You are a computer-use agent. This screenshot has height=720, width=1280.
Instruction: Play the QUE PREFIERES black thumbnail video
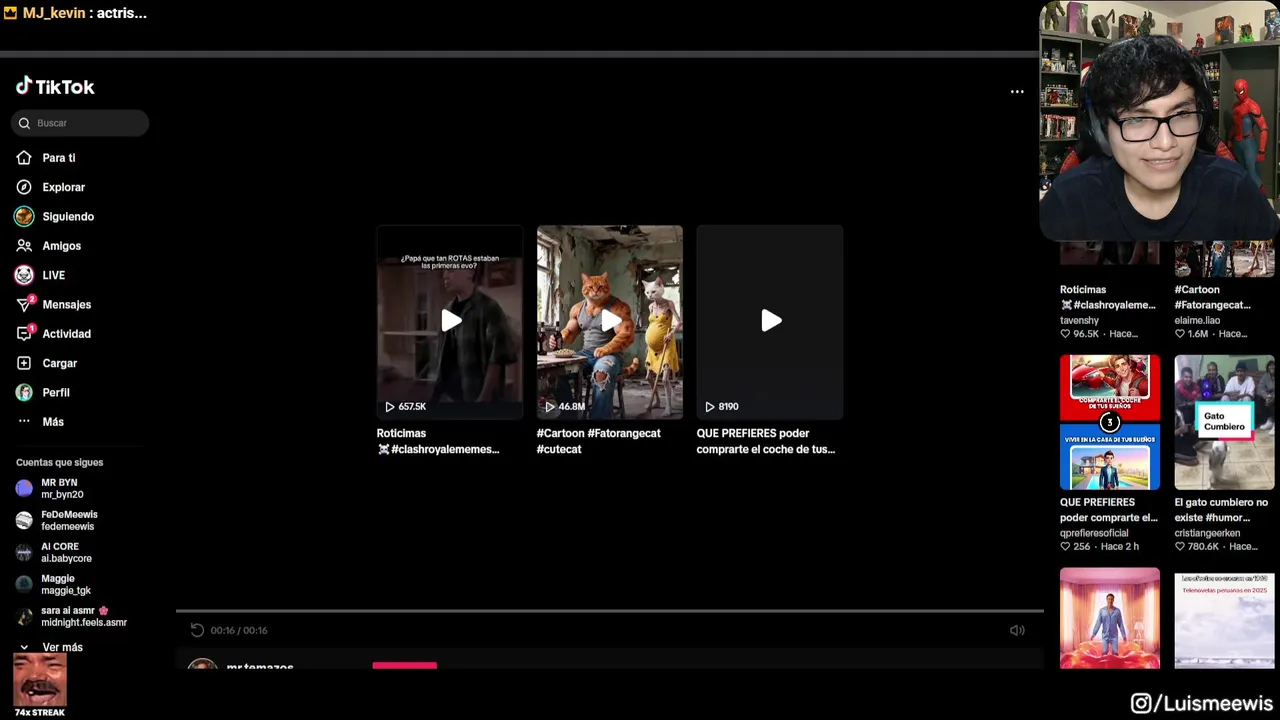click(770, 321)
